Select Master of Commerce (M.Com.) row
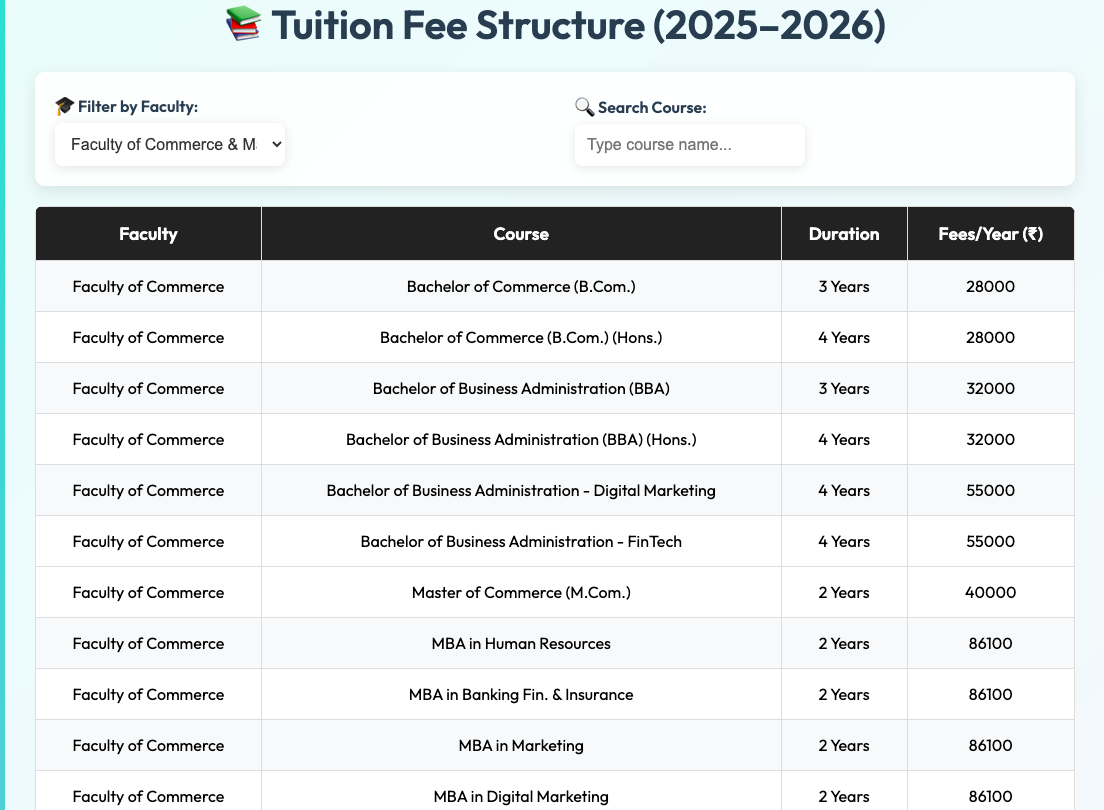Image resolution: width=1104 pixels, height=810 pixels. tap(521, 593)
